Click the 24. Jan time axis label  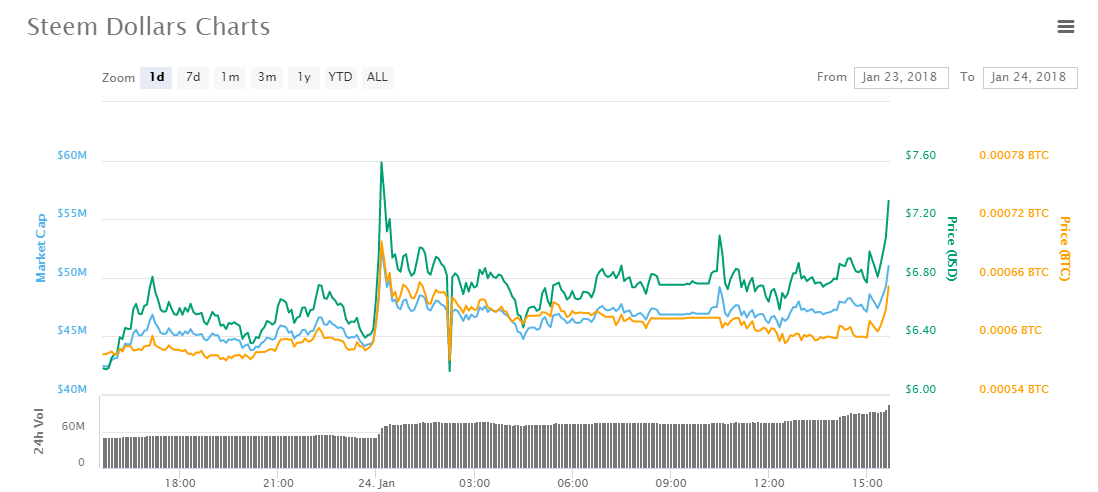tap(376, 483)
